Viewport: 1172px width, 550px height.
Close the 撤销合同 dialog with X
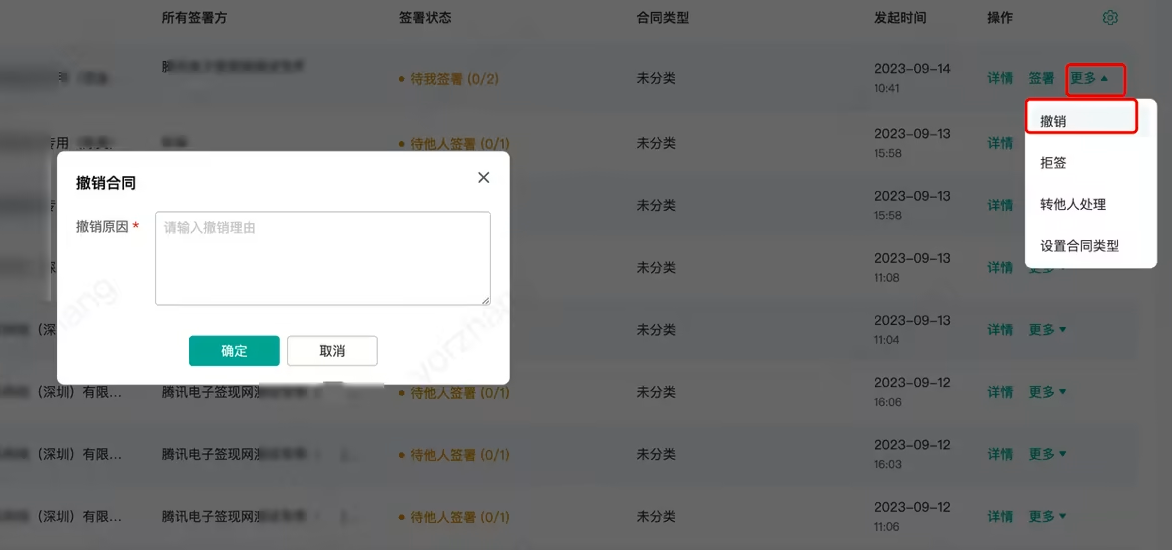(x=484, y=178)
